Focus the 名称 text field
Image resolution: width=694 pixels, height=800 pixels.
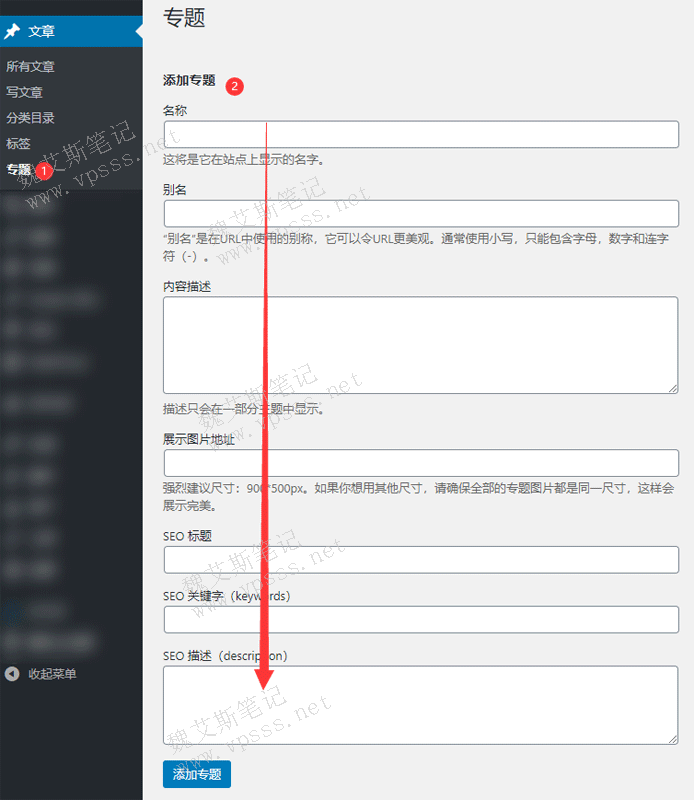[420, 134]
